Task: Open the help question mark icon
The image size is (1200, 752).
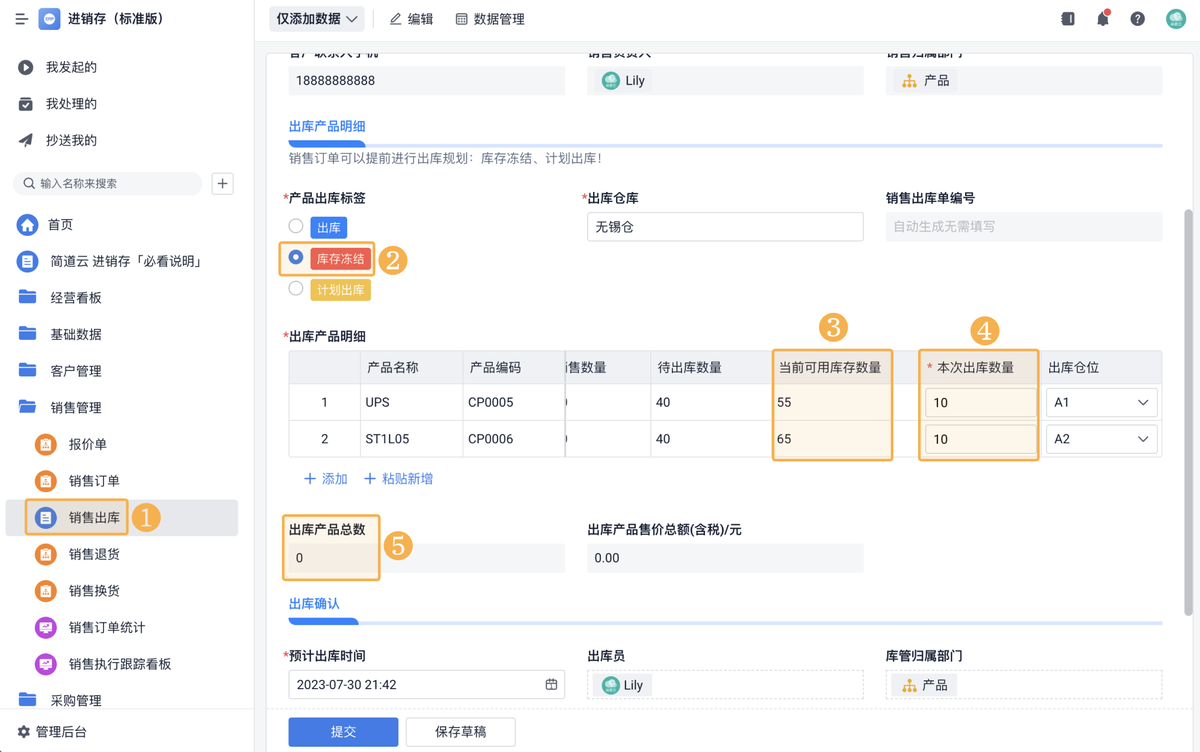Action: tap(1137, 19)
